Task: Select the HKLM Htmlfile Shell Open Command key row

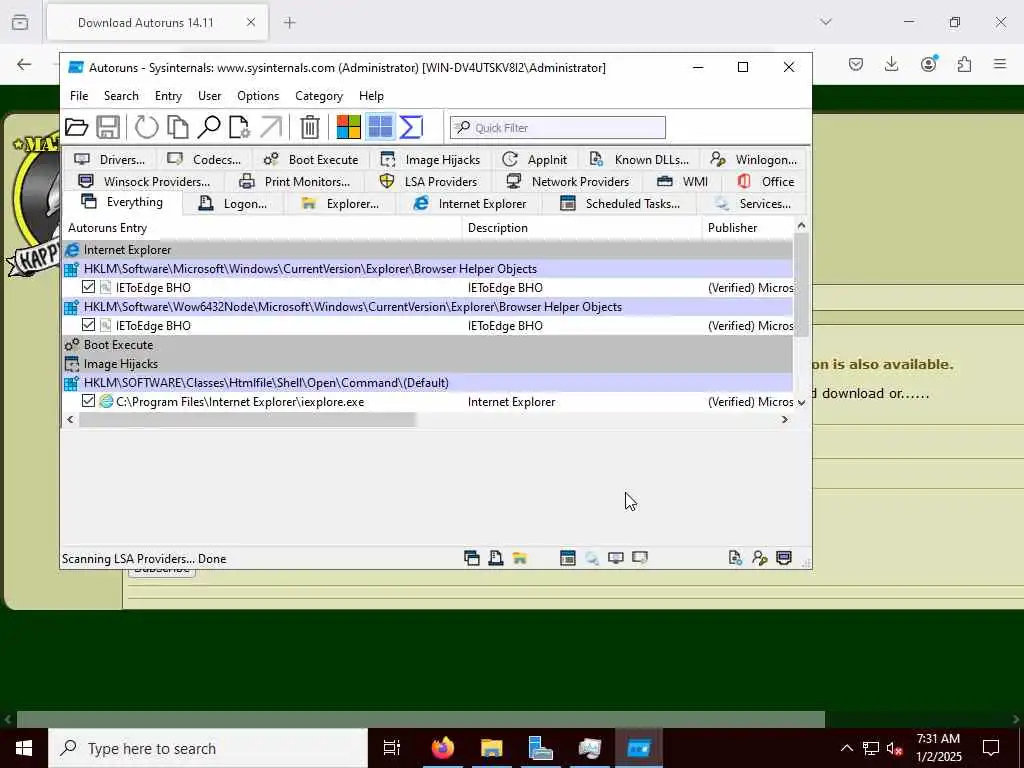Action: (428, 383)
